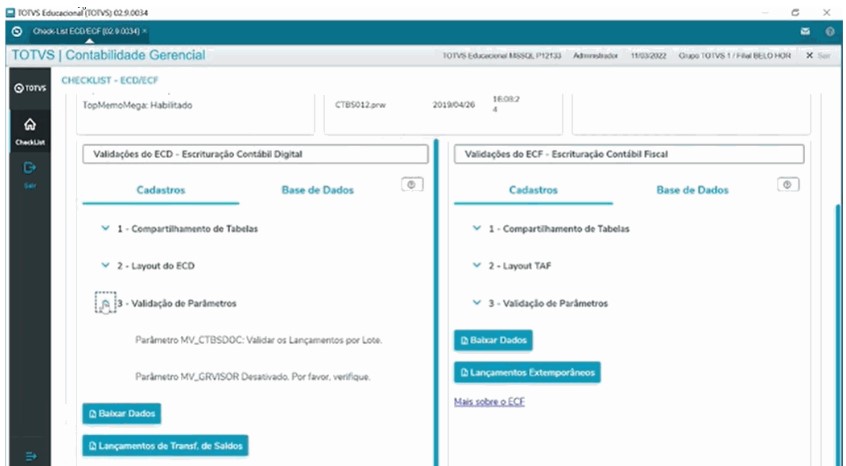Click Baixar Dados button in ECD panel
The height and width of the screenshot is (466, 846).
pos(121,414)
